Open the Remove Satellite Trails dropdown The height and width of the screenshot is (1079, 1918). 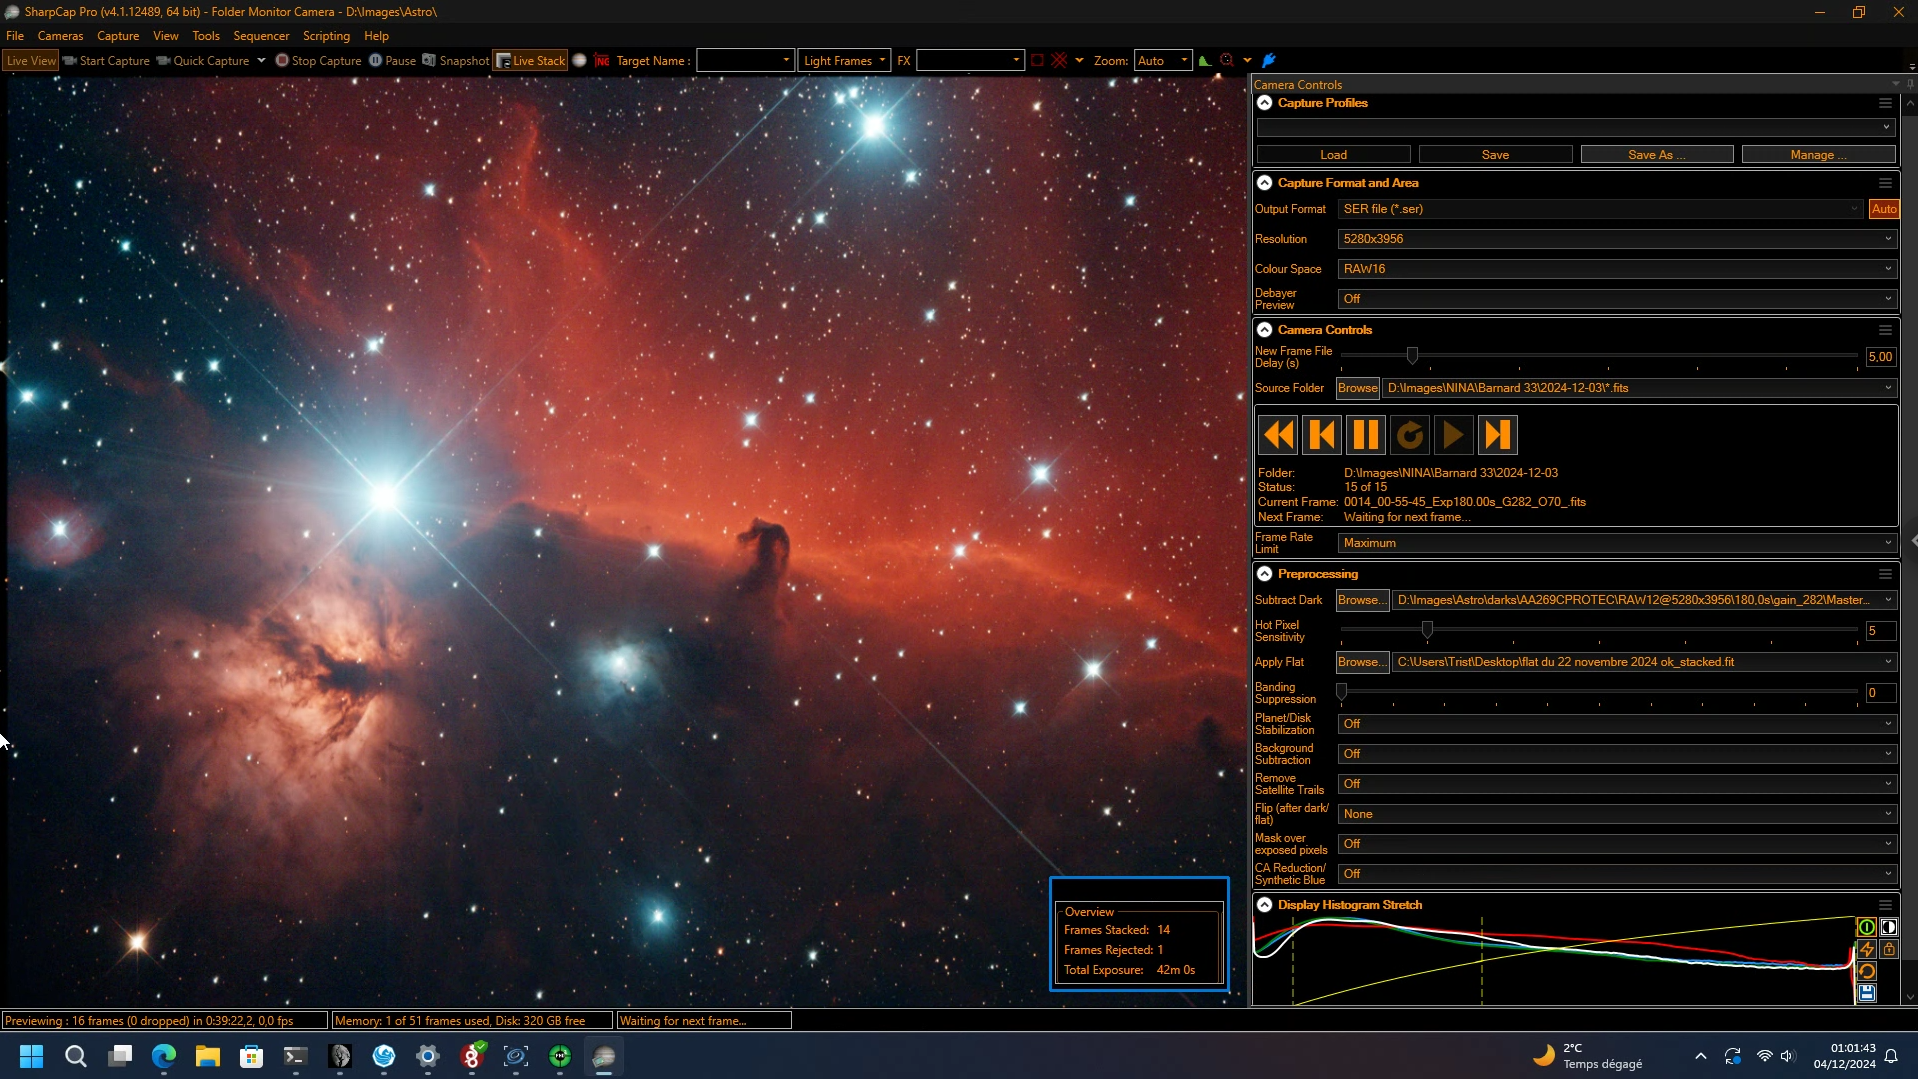tap(1616, 784)
